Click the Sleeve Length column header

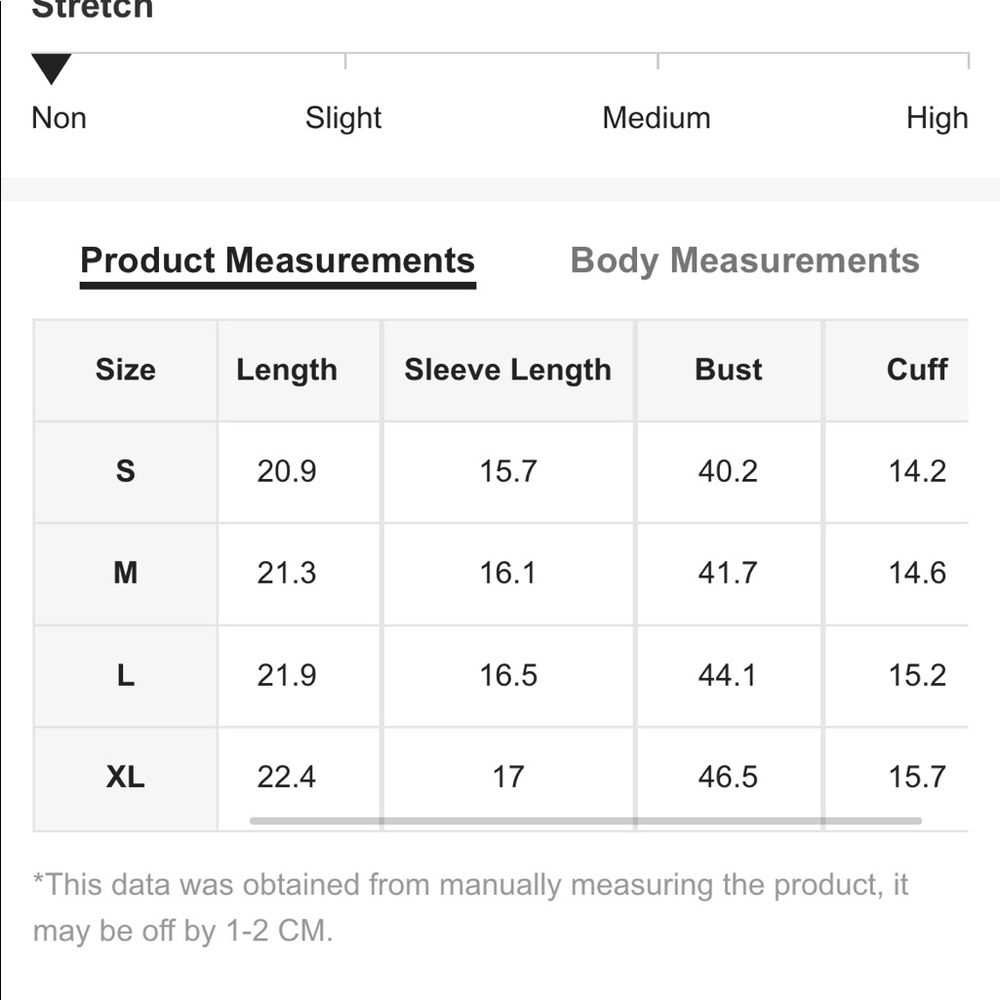point(507,370)
